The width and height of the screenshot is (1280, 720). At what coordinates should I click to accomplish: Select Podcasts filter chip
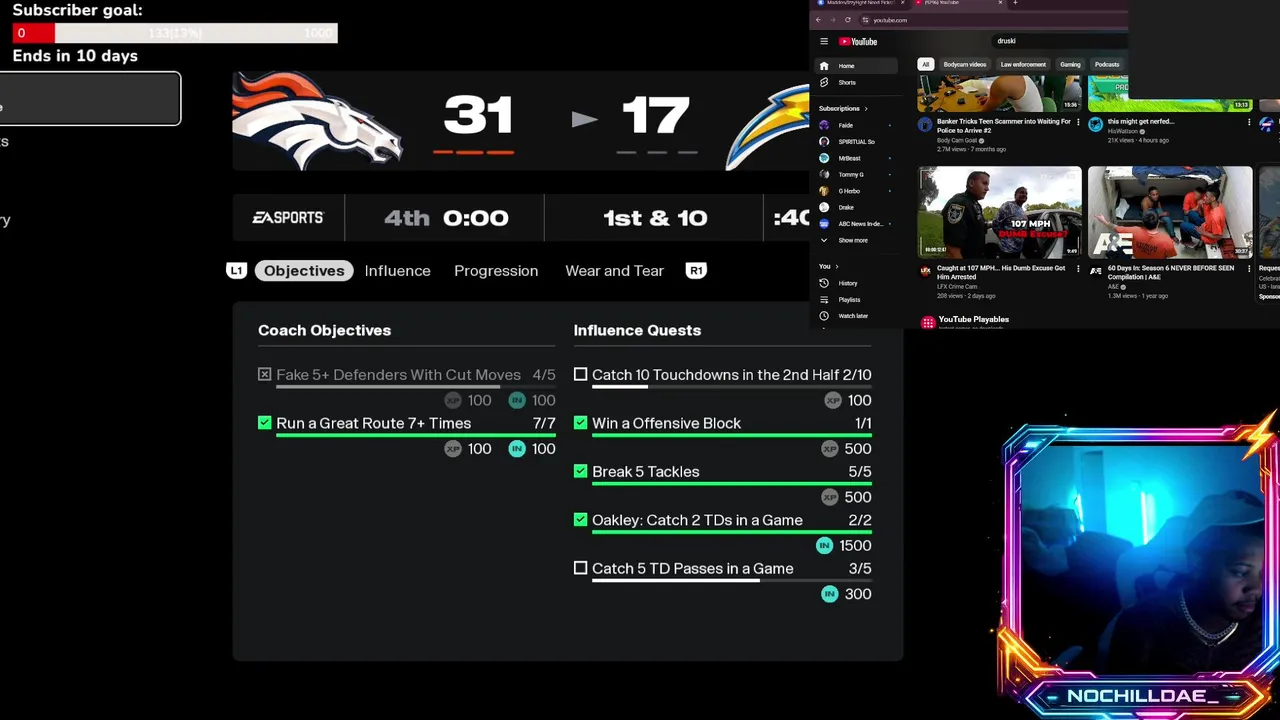(1107, 65)
